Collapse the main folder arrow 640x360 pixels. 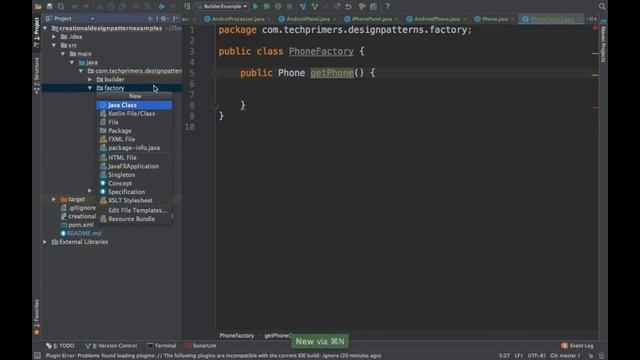point(63,54)
